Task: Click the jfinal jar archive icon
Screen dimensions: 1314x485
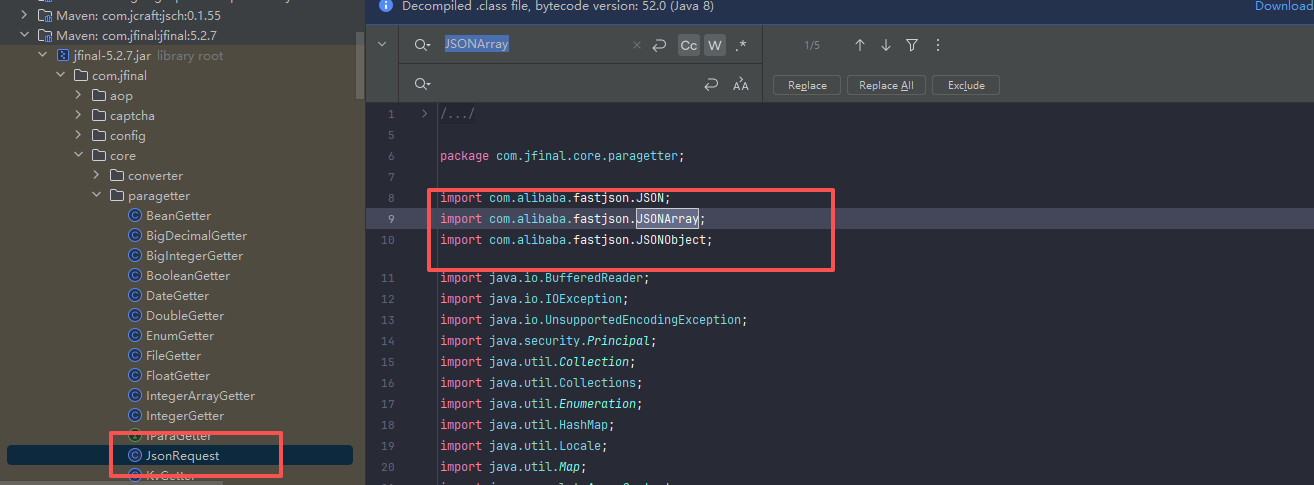Action: (63, 55)
